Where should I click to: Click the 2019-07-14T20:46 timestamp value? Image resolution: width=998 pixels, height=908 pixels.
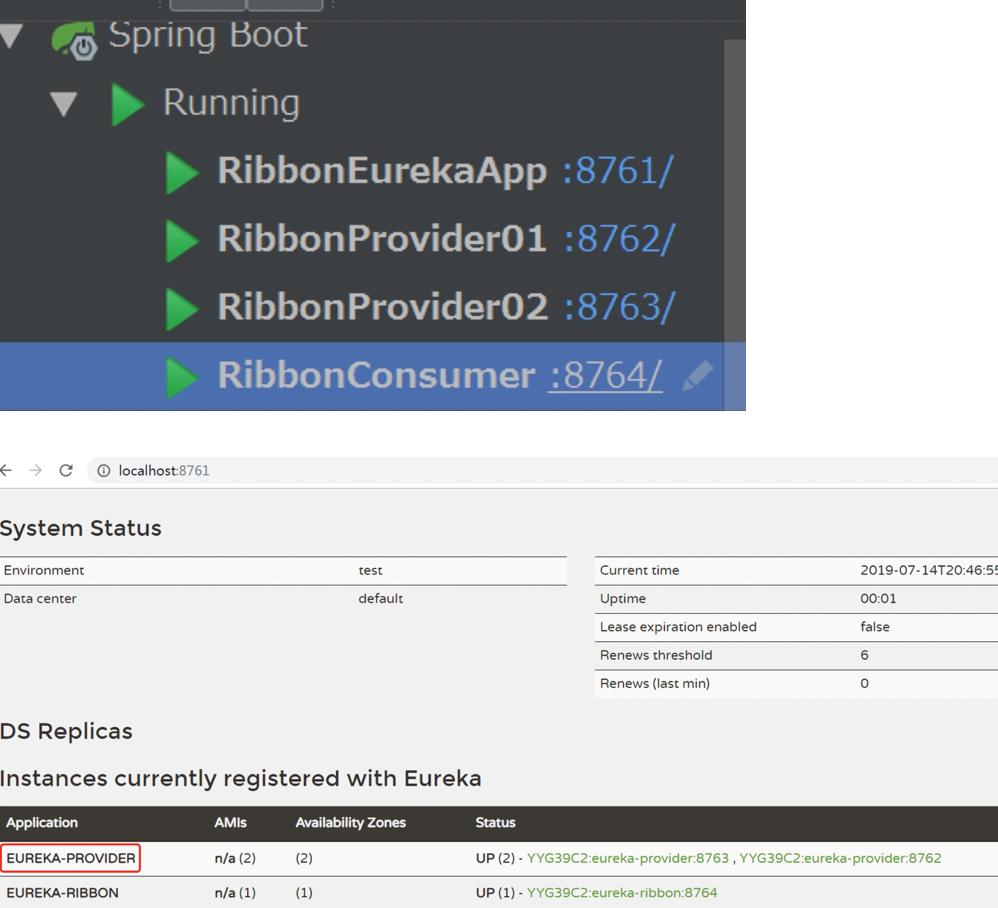929,570
